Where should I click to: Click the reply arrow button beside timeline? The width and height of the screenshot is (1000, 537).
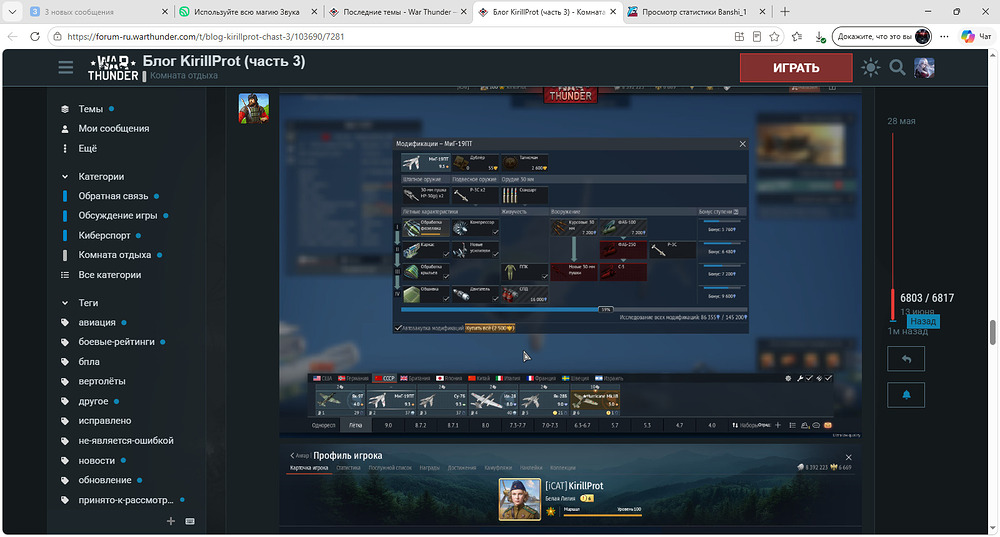tap(906, 359)
